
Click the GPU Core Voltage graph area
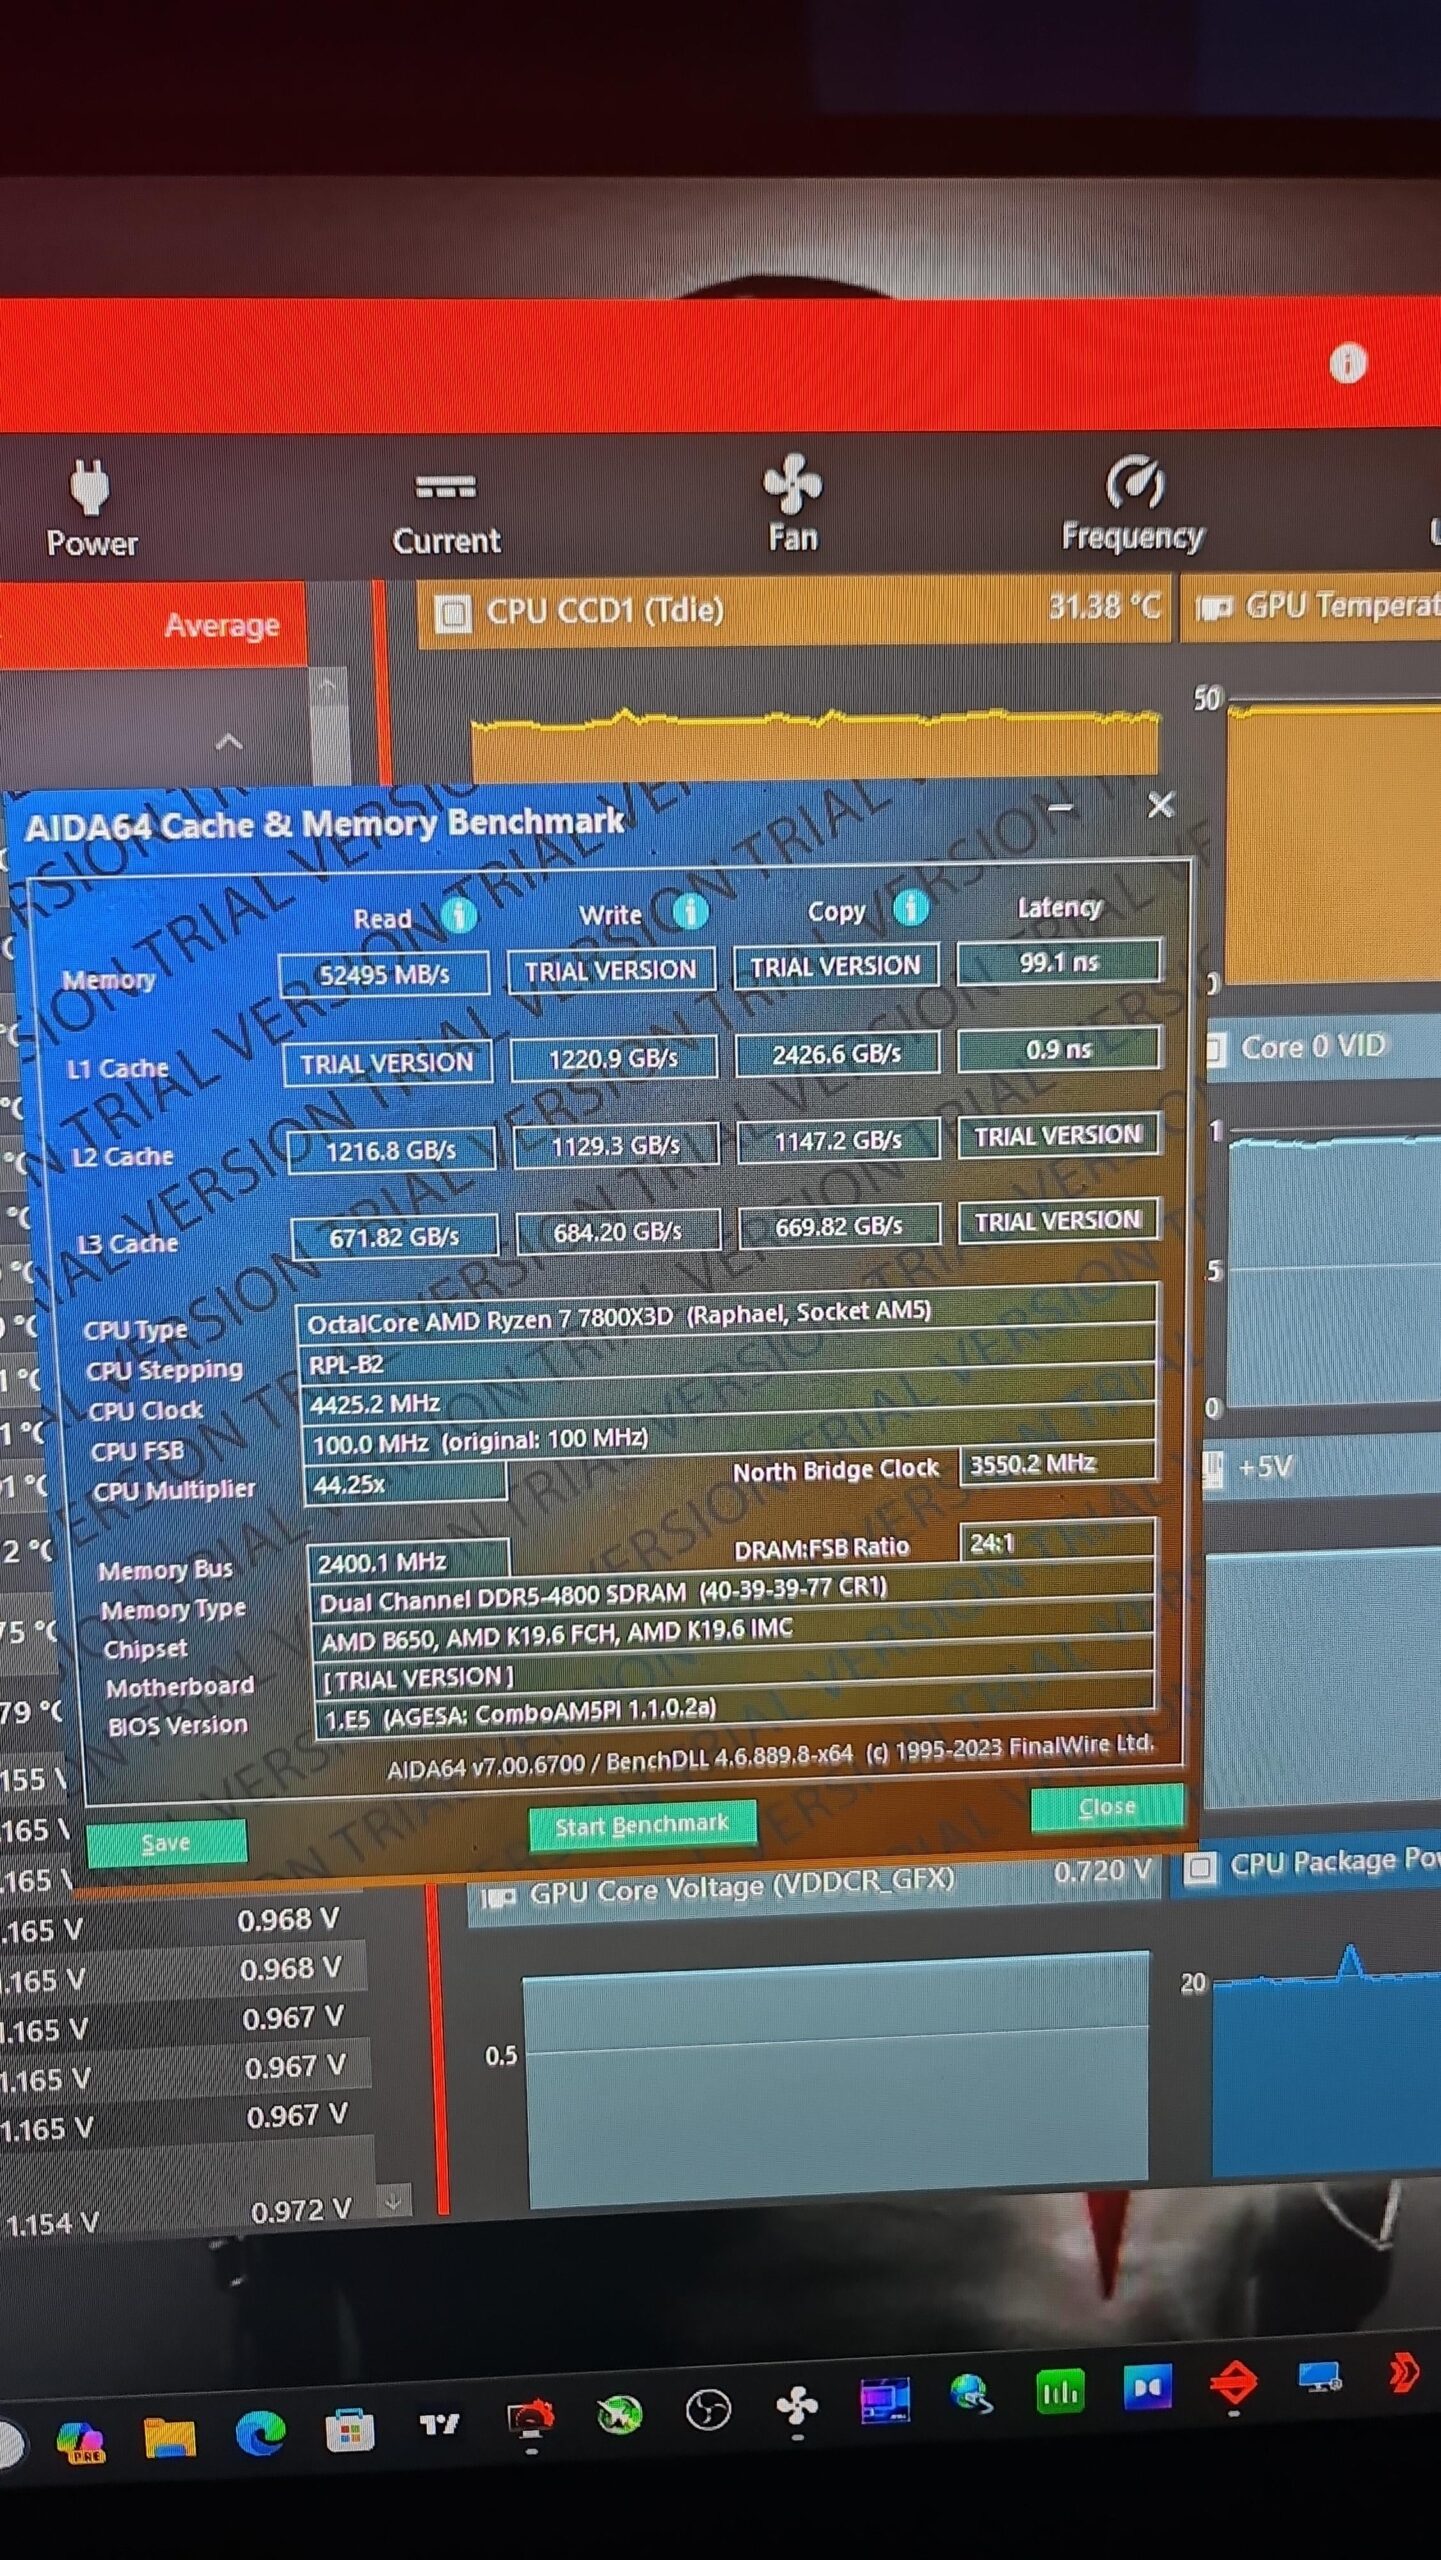(837, 2078)
